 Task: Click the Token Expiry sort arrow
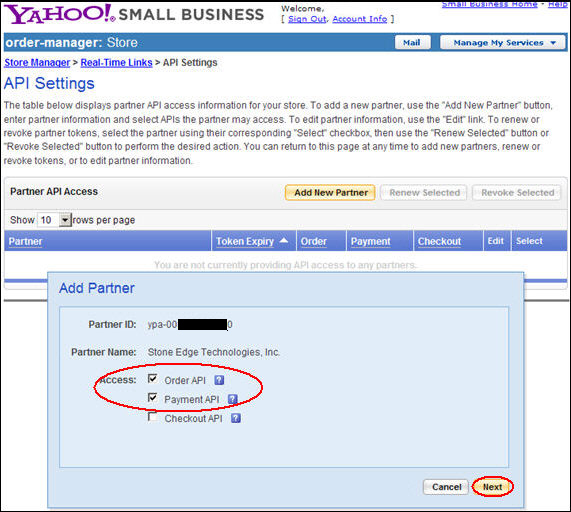(x=284, y=240)
